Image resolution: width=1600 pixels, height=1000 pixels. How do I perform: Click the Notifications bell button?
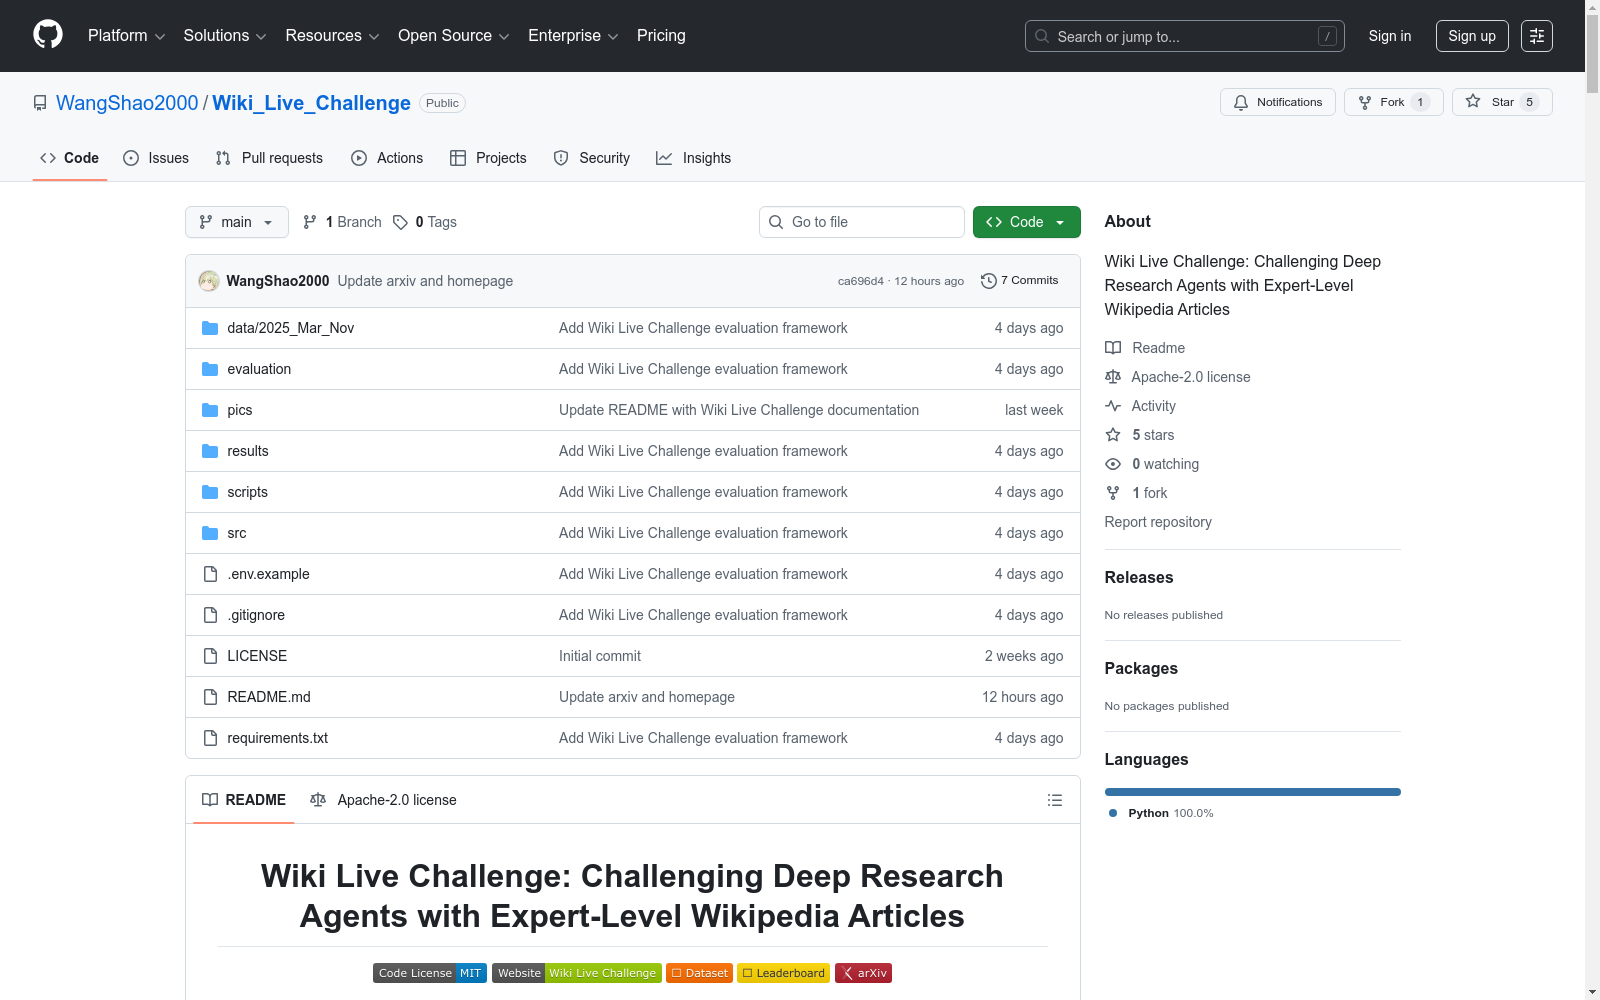(x=1277, y=102)
